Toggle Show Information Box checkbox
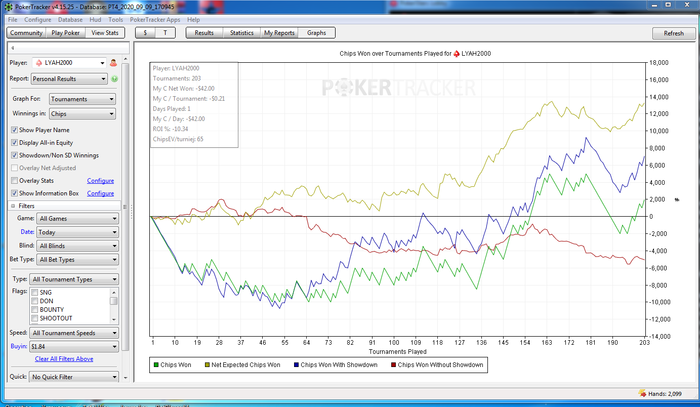 (14, 193)
